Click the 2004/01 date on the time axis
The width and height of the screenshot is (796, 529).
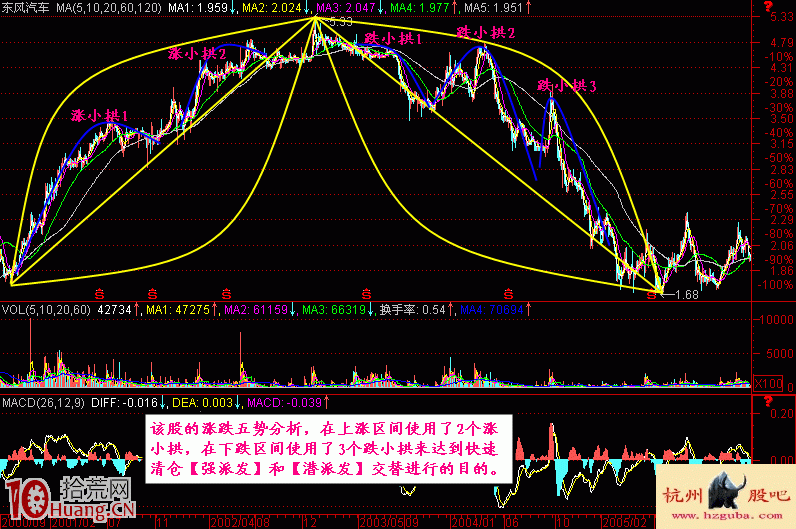(x=474, y=522)
